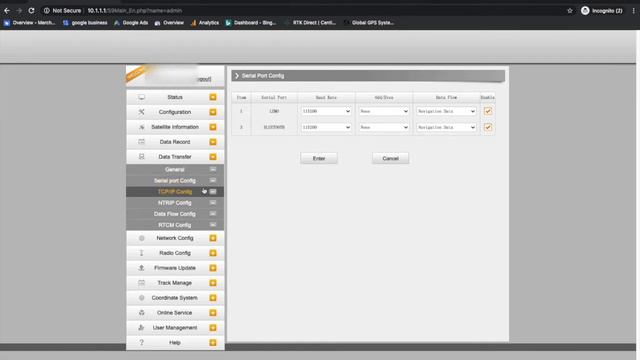
Task: Click the Cancel button
Action: click(x=390, y=158)
